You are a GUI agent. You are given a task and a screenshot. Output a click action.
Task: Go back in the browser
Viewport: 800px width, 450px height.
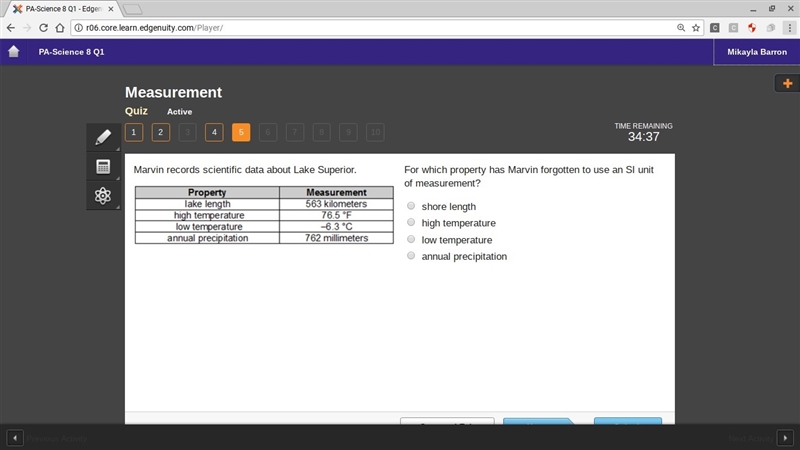(11, 28)
